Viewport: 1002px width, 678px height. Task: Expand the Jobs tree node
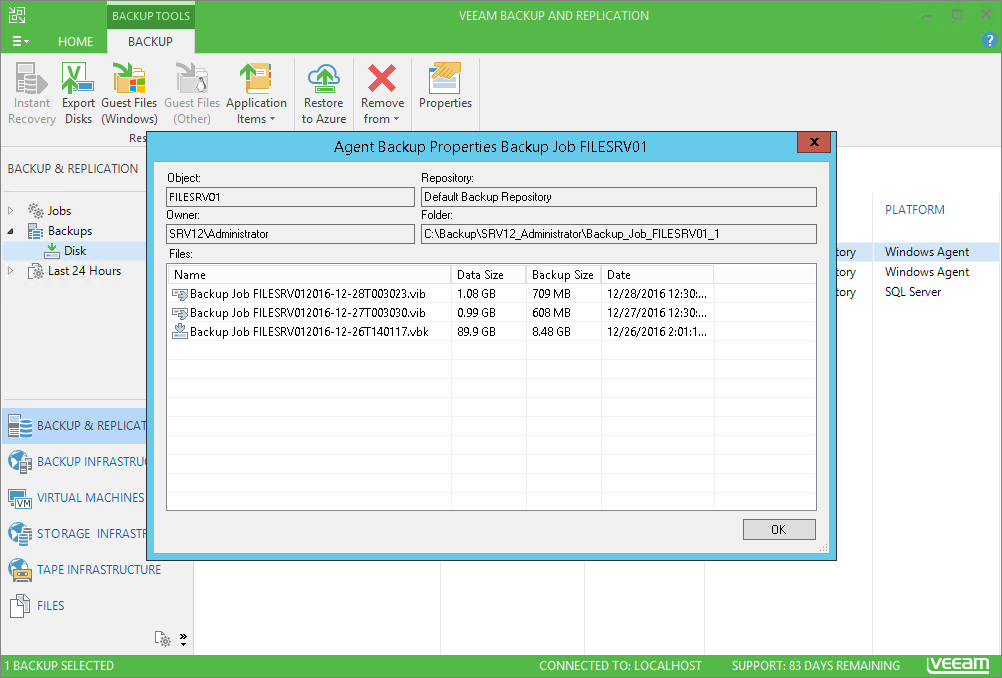11,210
